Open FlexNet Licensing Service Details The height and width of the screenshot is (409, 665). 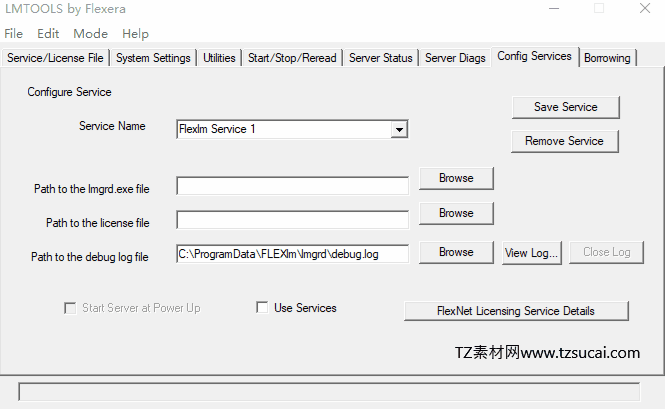click(516, 311)
